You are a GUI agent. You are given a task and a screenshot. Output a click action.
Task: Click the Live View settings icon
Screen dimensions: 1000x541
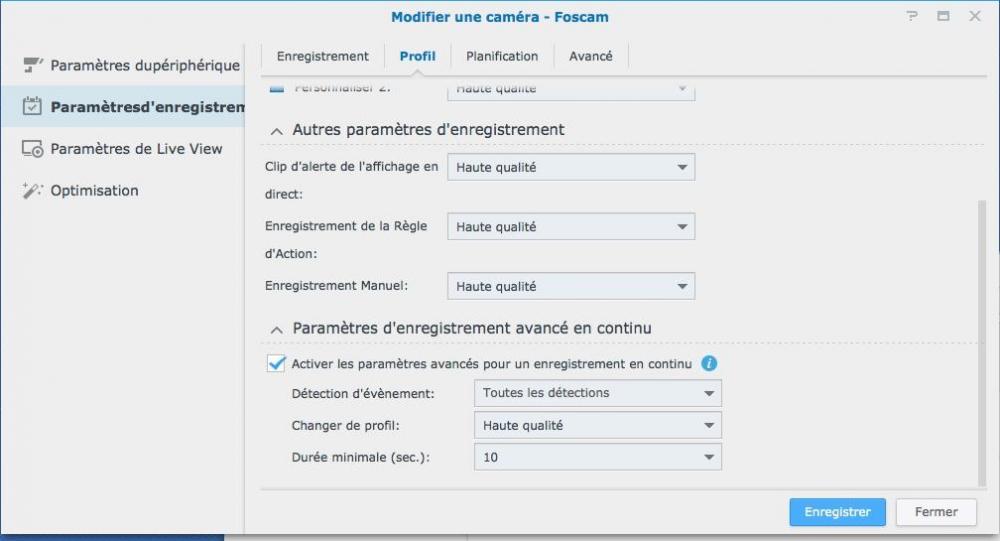(x=33, y=148)
